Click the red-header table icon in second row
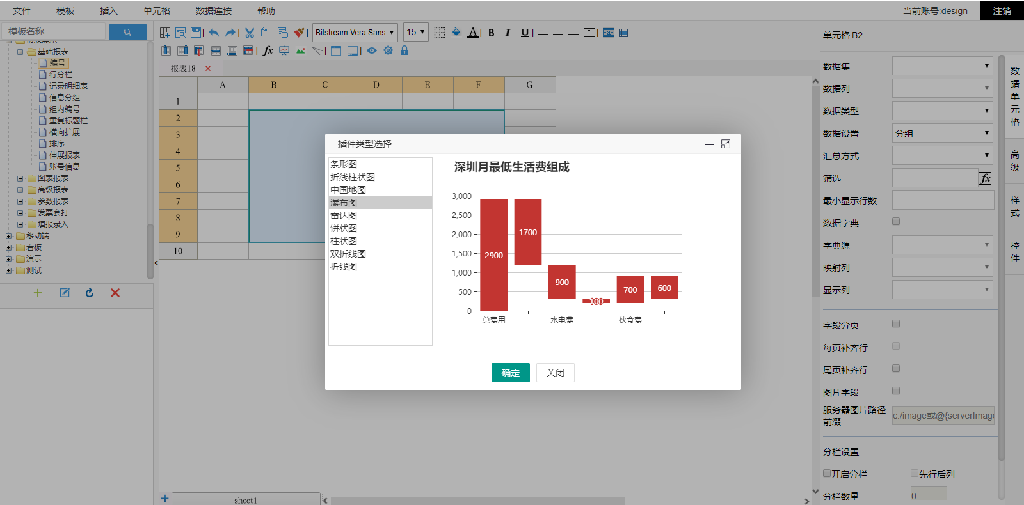The width and height of the screenshot is (1024, 505). [248, 50]
